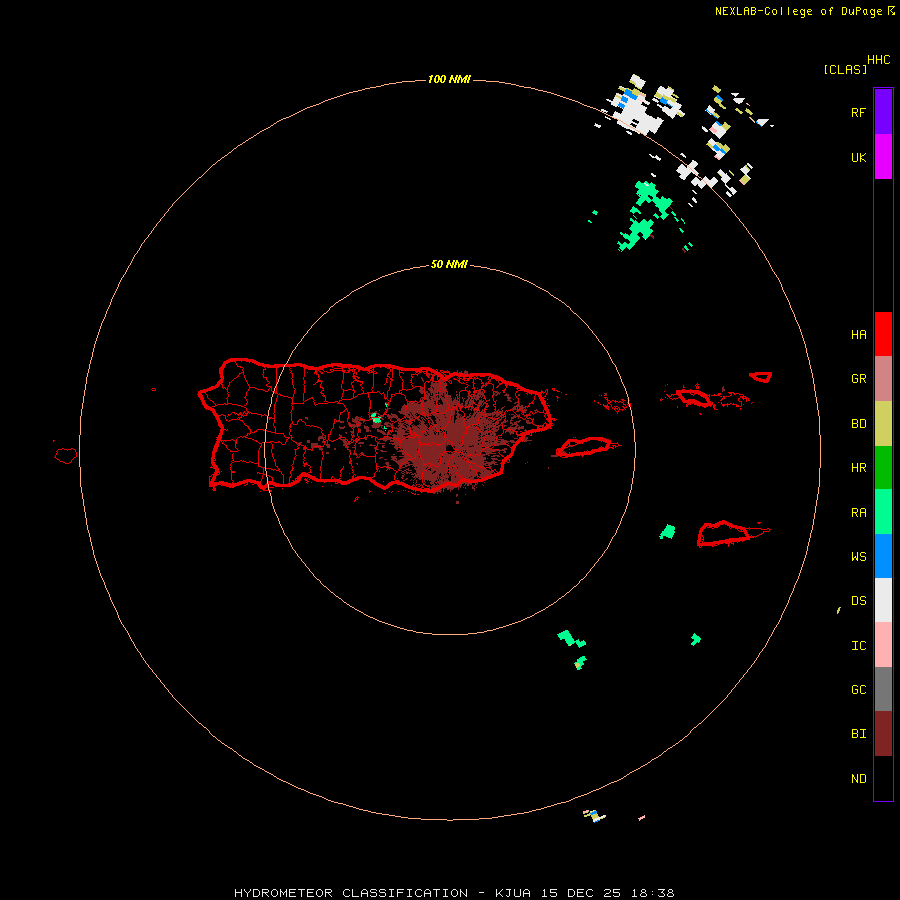Viewport: 900px width, 900px height.
Task: Click the "GC" legend label
Action: (858, 690)
